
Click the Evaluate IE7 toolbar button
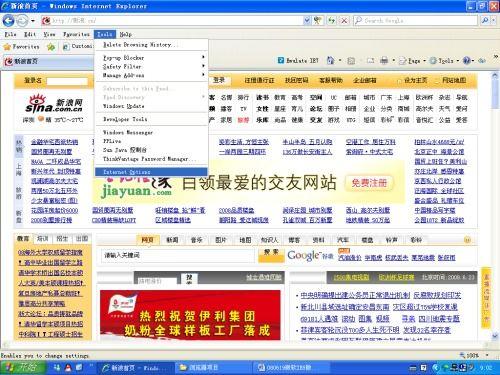298,60
